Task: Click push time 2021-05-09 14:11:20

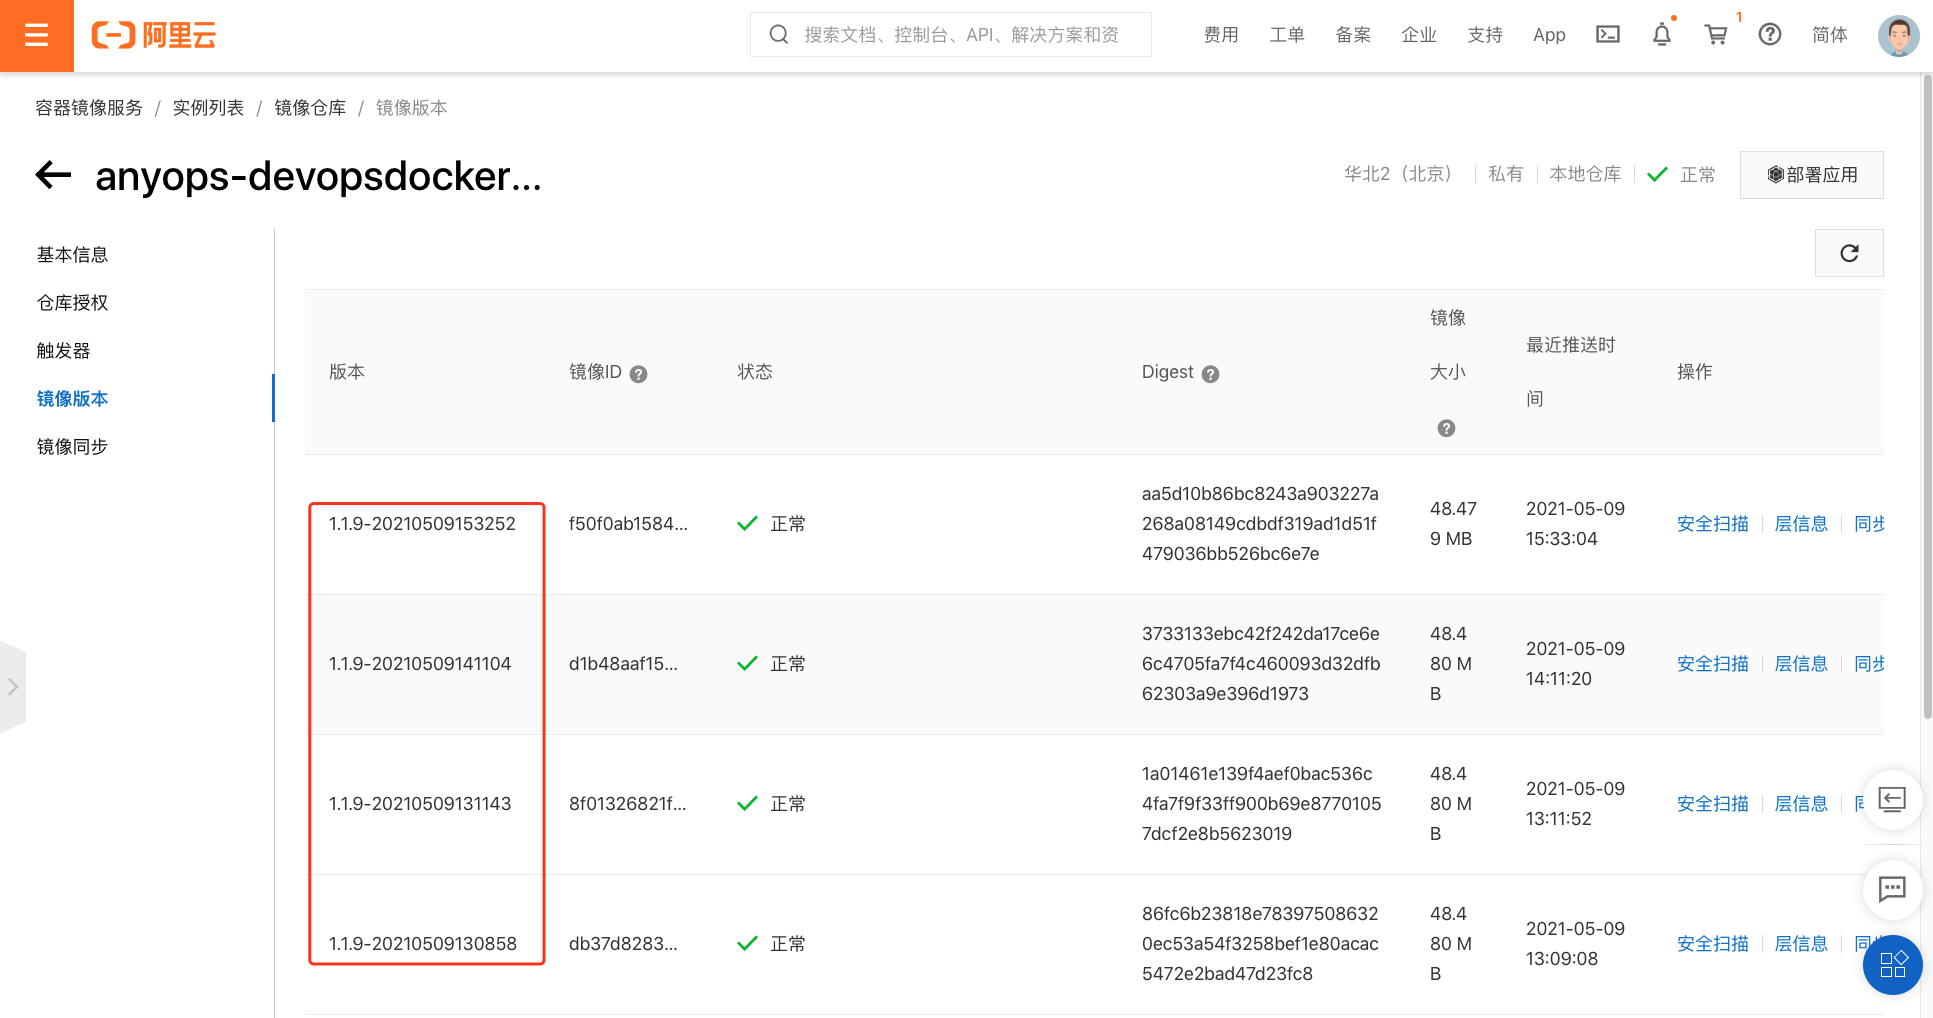Action: click(1575, 664)
